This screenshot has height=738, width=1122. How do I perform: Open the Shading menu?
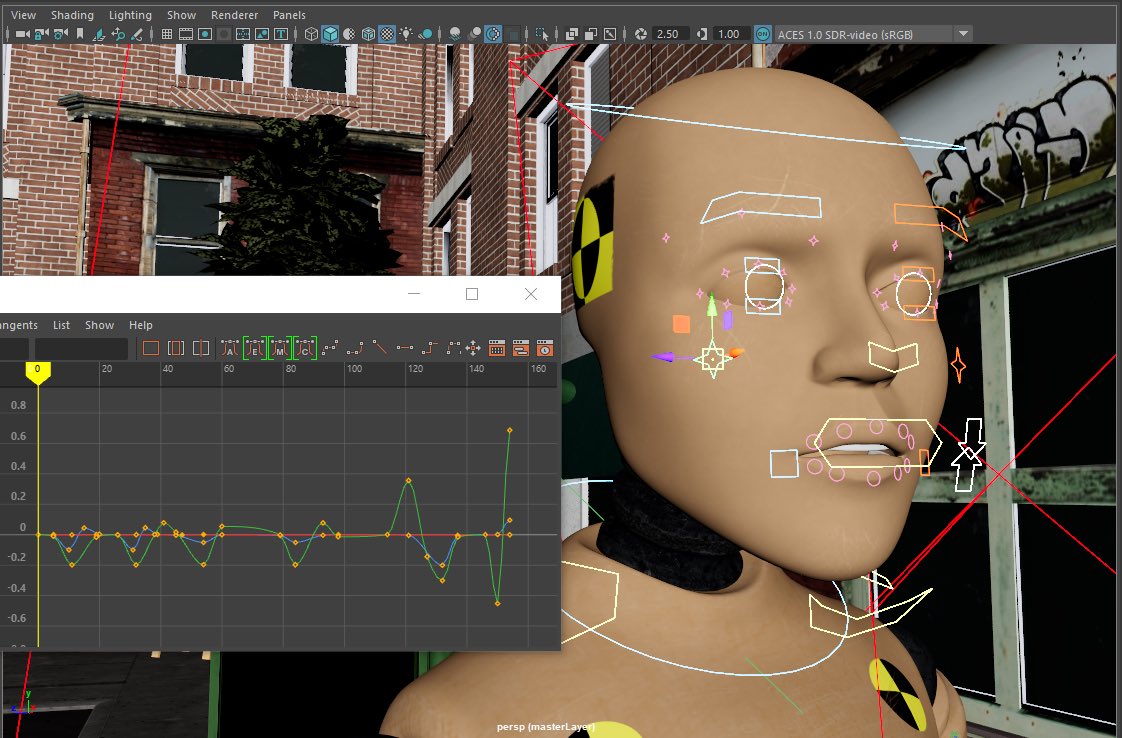pyautogui.click(x=72, y=15)
